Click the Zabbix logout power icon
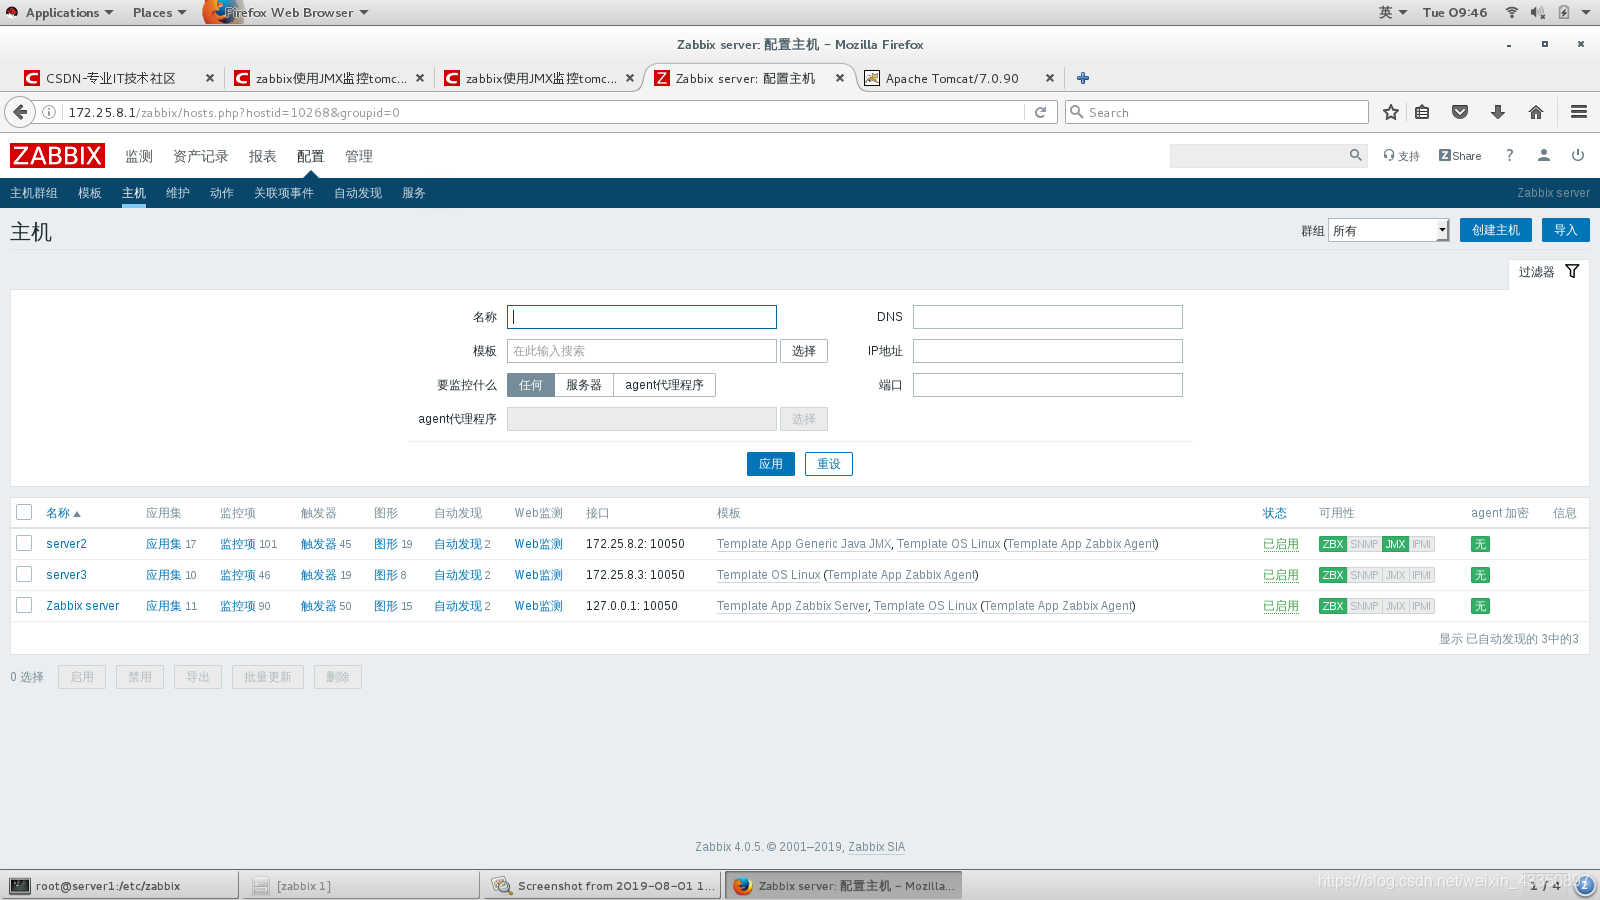 (1578, 155)
